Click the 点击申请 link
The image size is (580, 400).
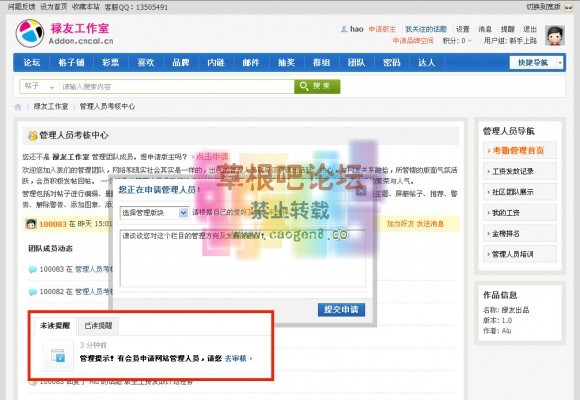point(212,157)
